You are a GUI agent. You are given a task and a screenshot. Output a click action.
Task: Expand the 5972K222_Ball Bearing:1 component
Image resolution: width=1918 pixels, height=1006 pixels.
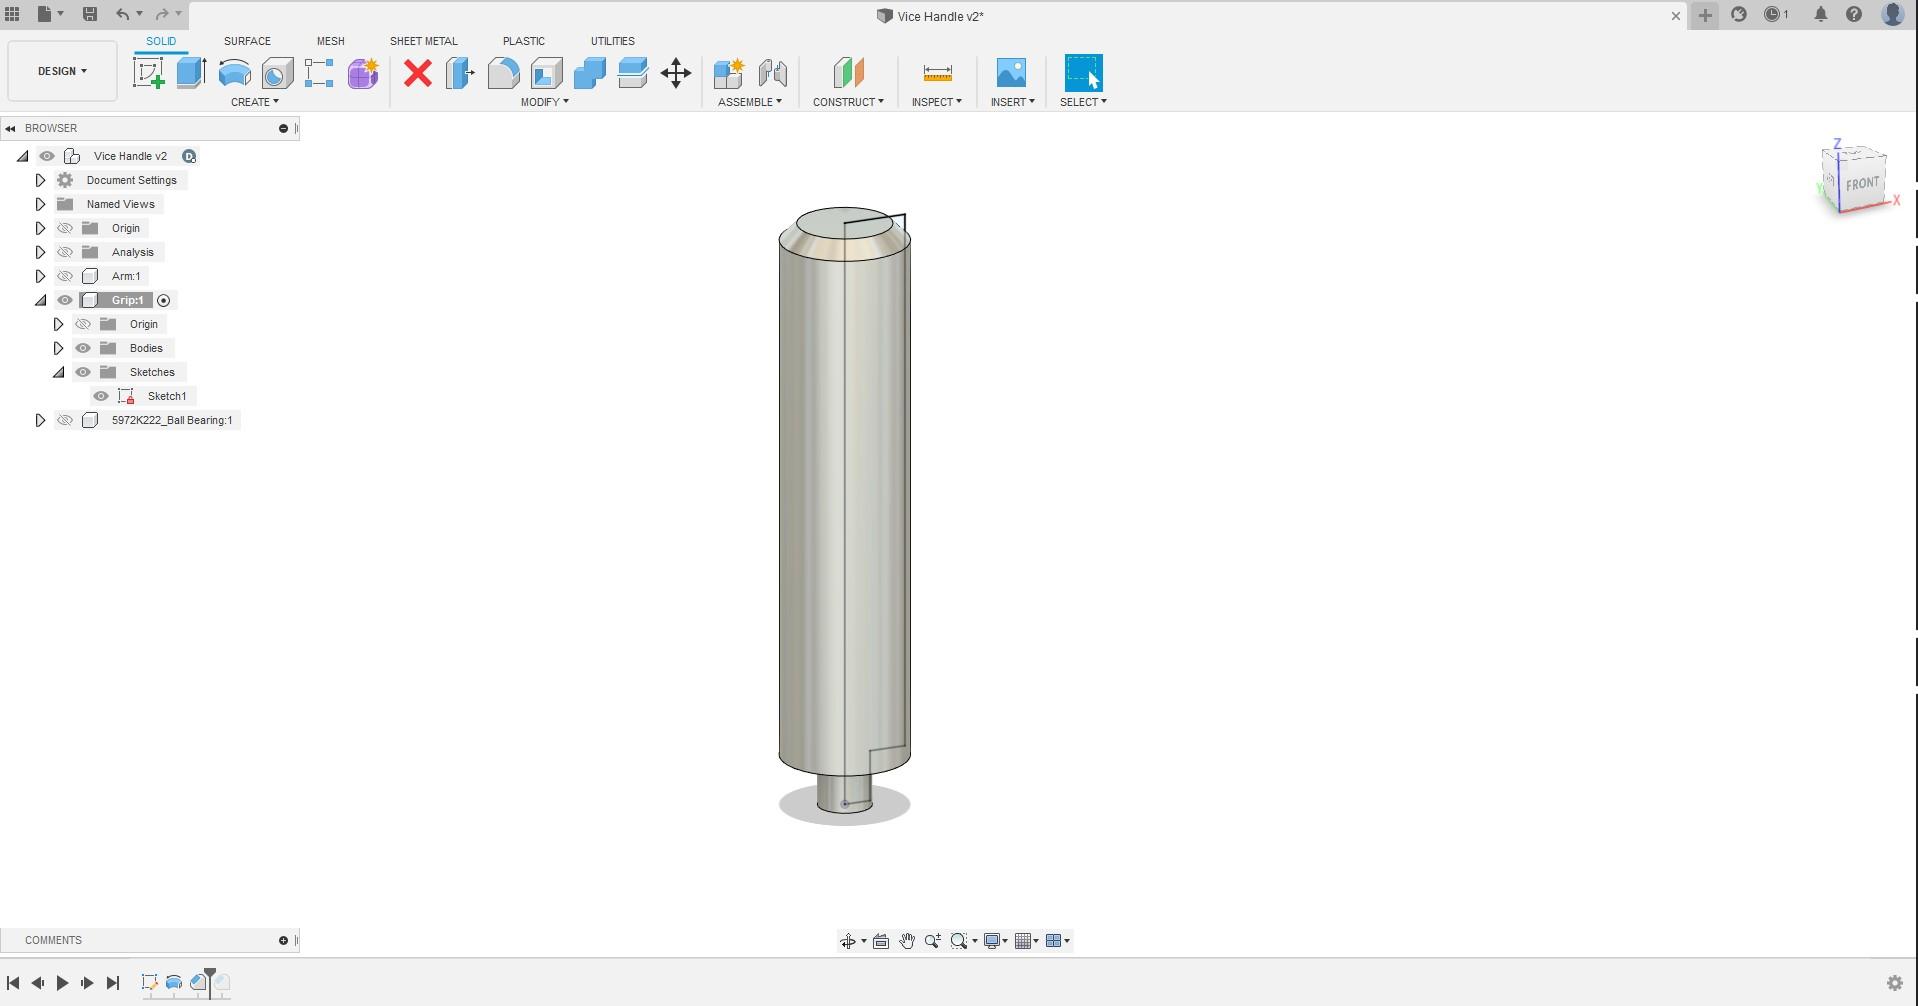point(40,420)
